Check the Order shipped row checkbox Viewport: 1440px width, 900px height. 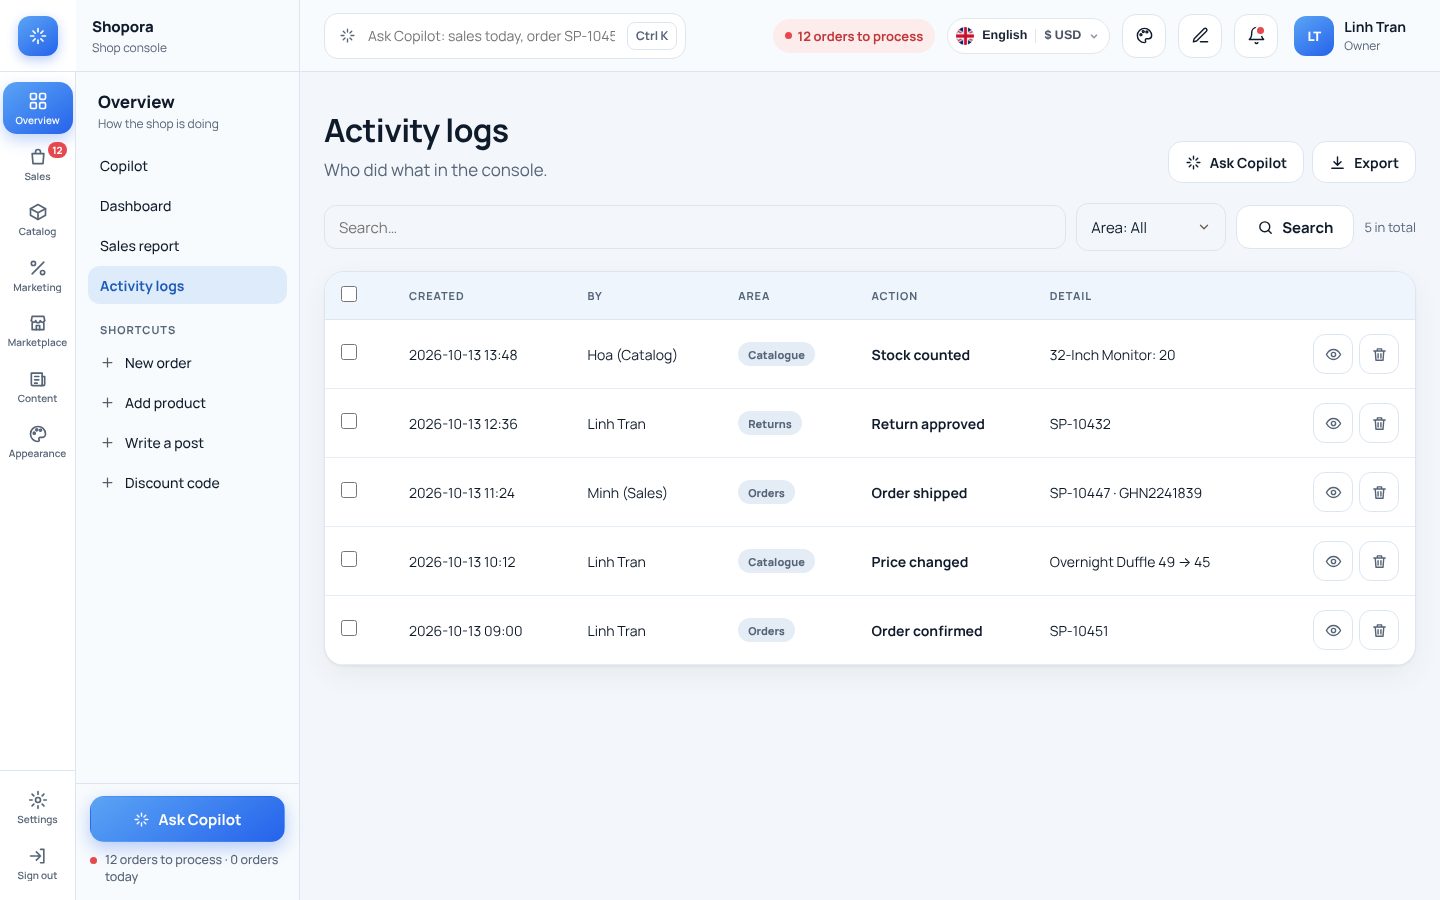349,490
